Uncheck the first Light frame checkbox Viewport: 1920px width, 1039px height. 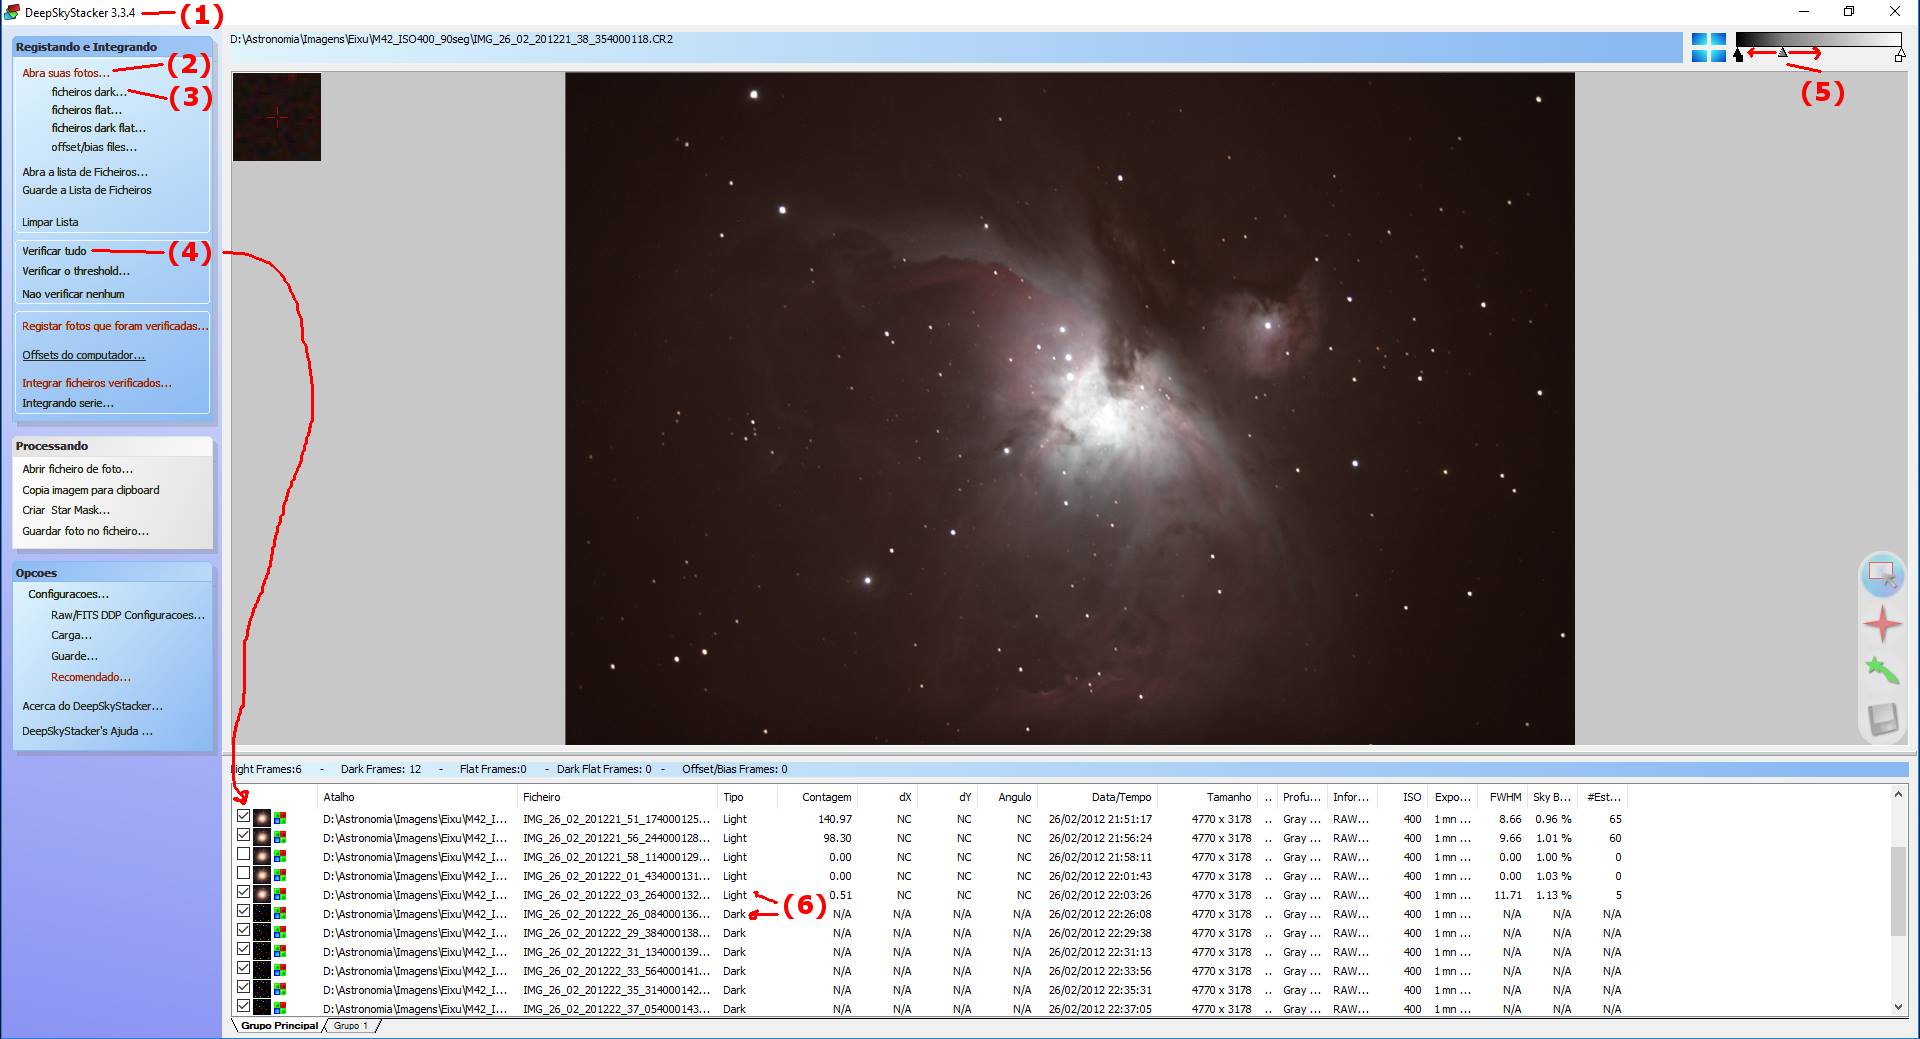pos(243,816)
